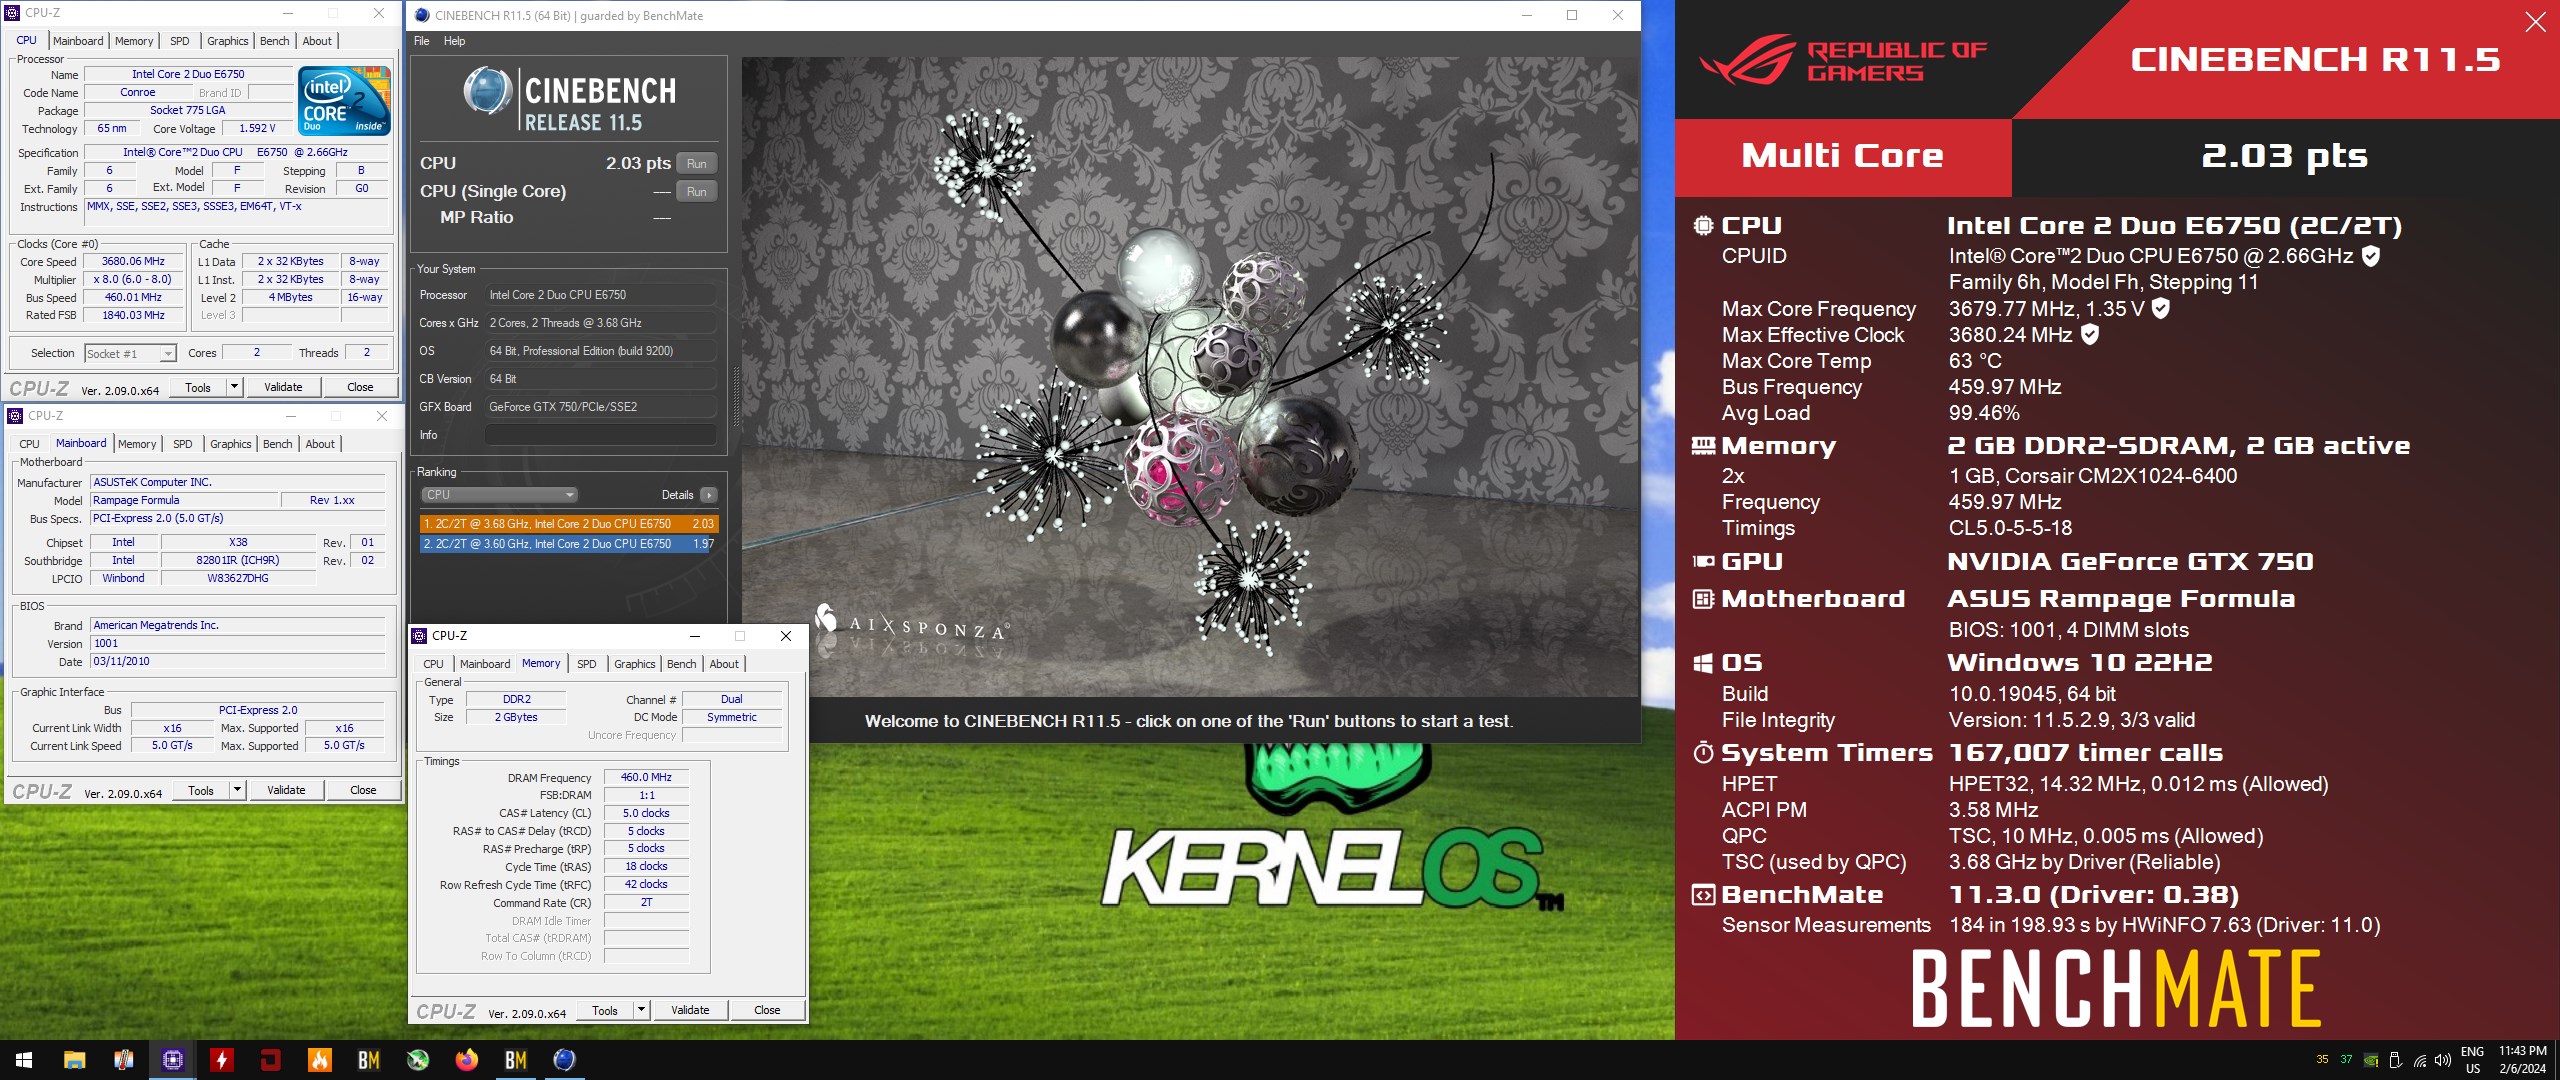2560x1080 pixels.
Task: Select the Mainboard tab in the Memory CPU-Z window
Action: click(485, 664)
